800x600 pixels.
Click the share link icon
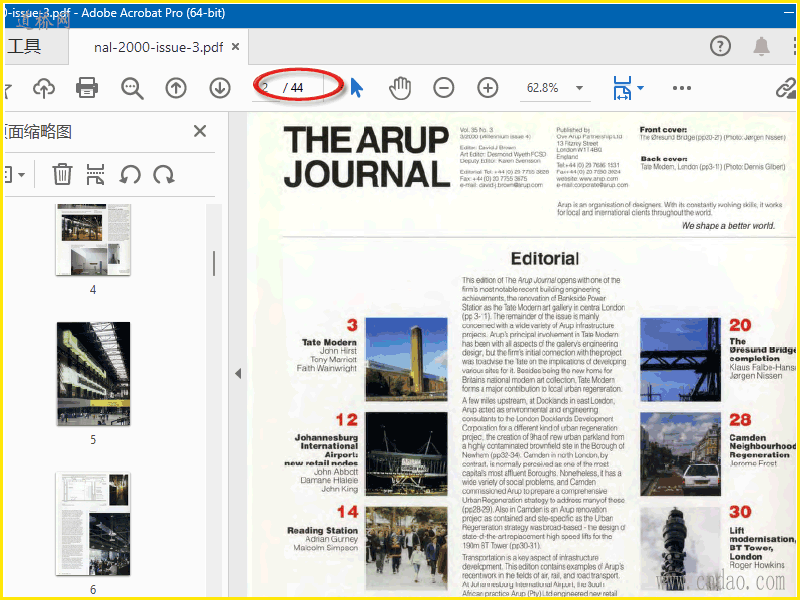point(786,88)
